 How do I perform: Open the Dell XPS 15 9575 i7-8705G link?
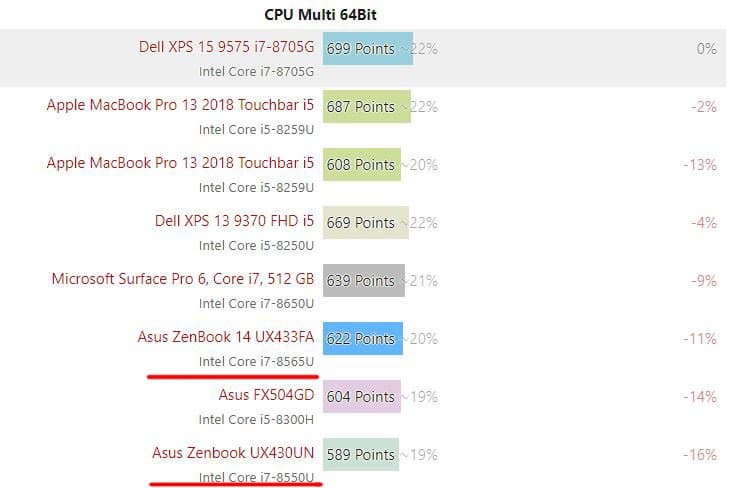(226, 47)
